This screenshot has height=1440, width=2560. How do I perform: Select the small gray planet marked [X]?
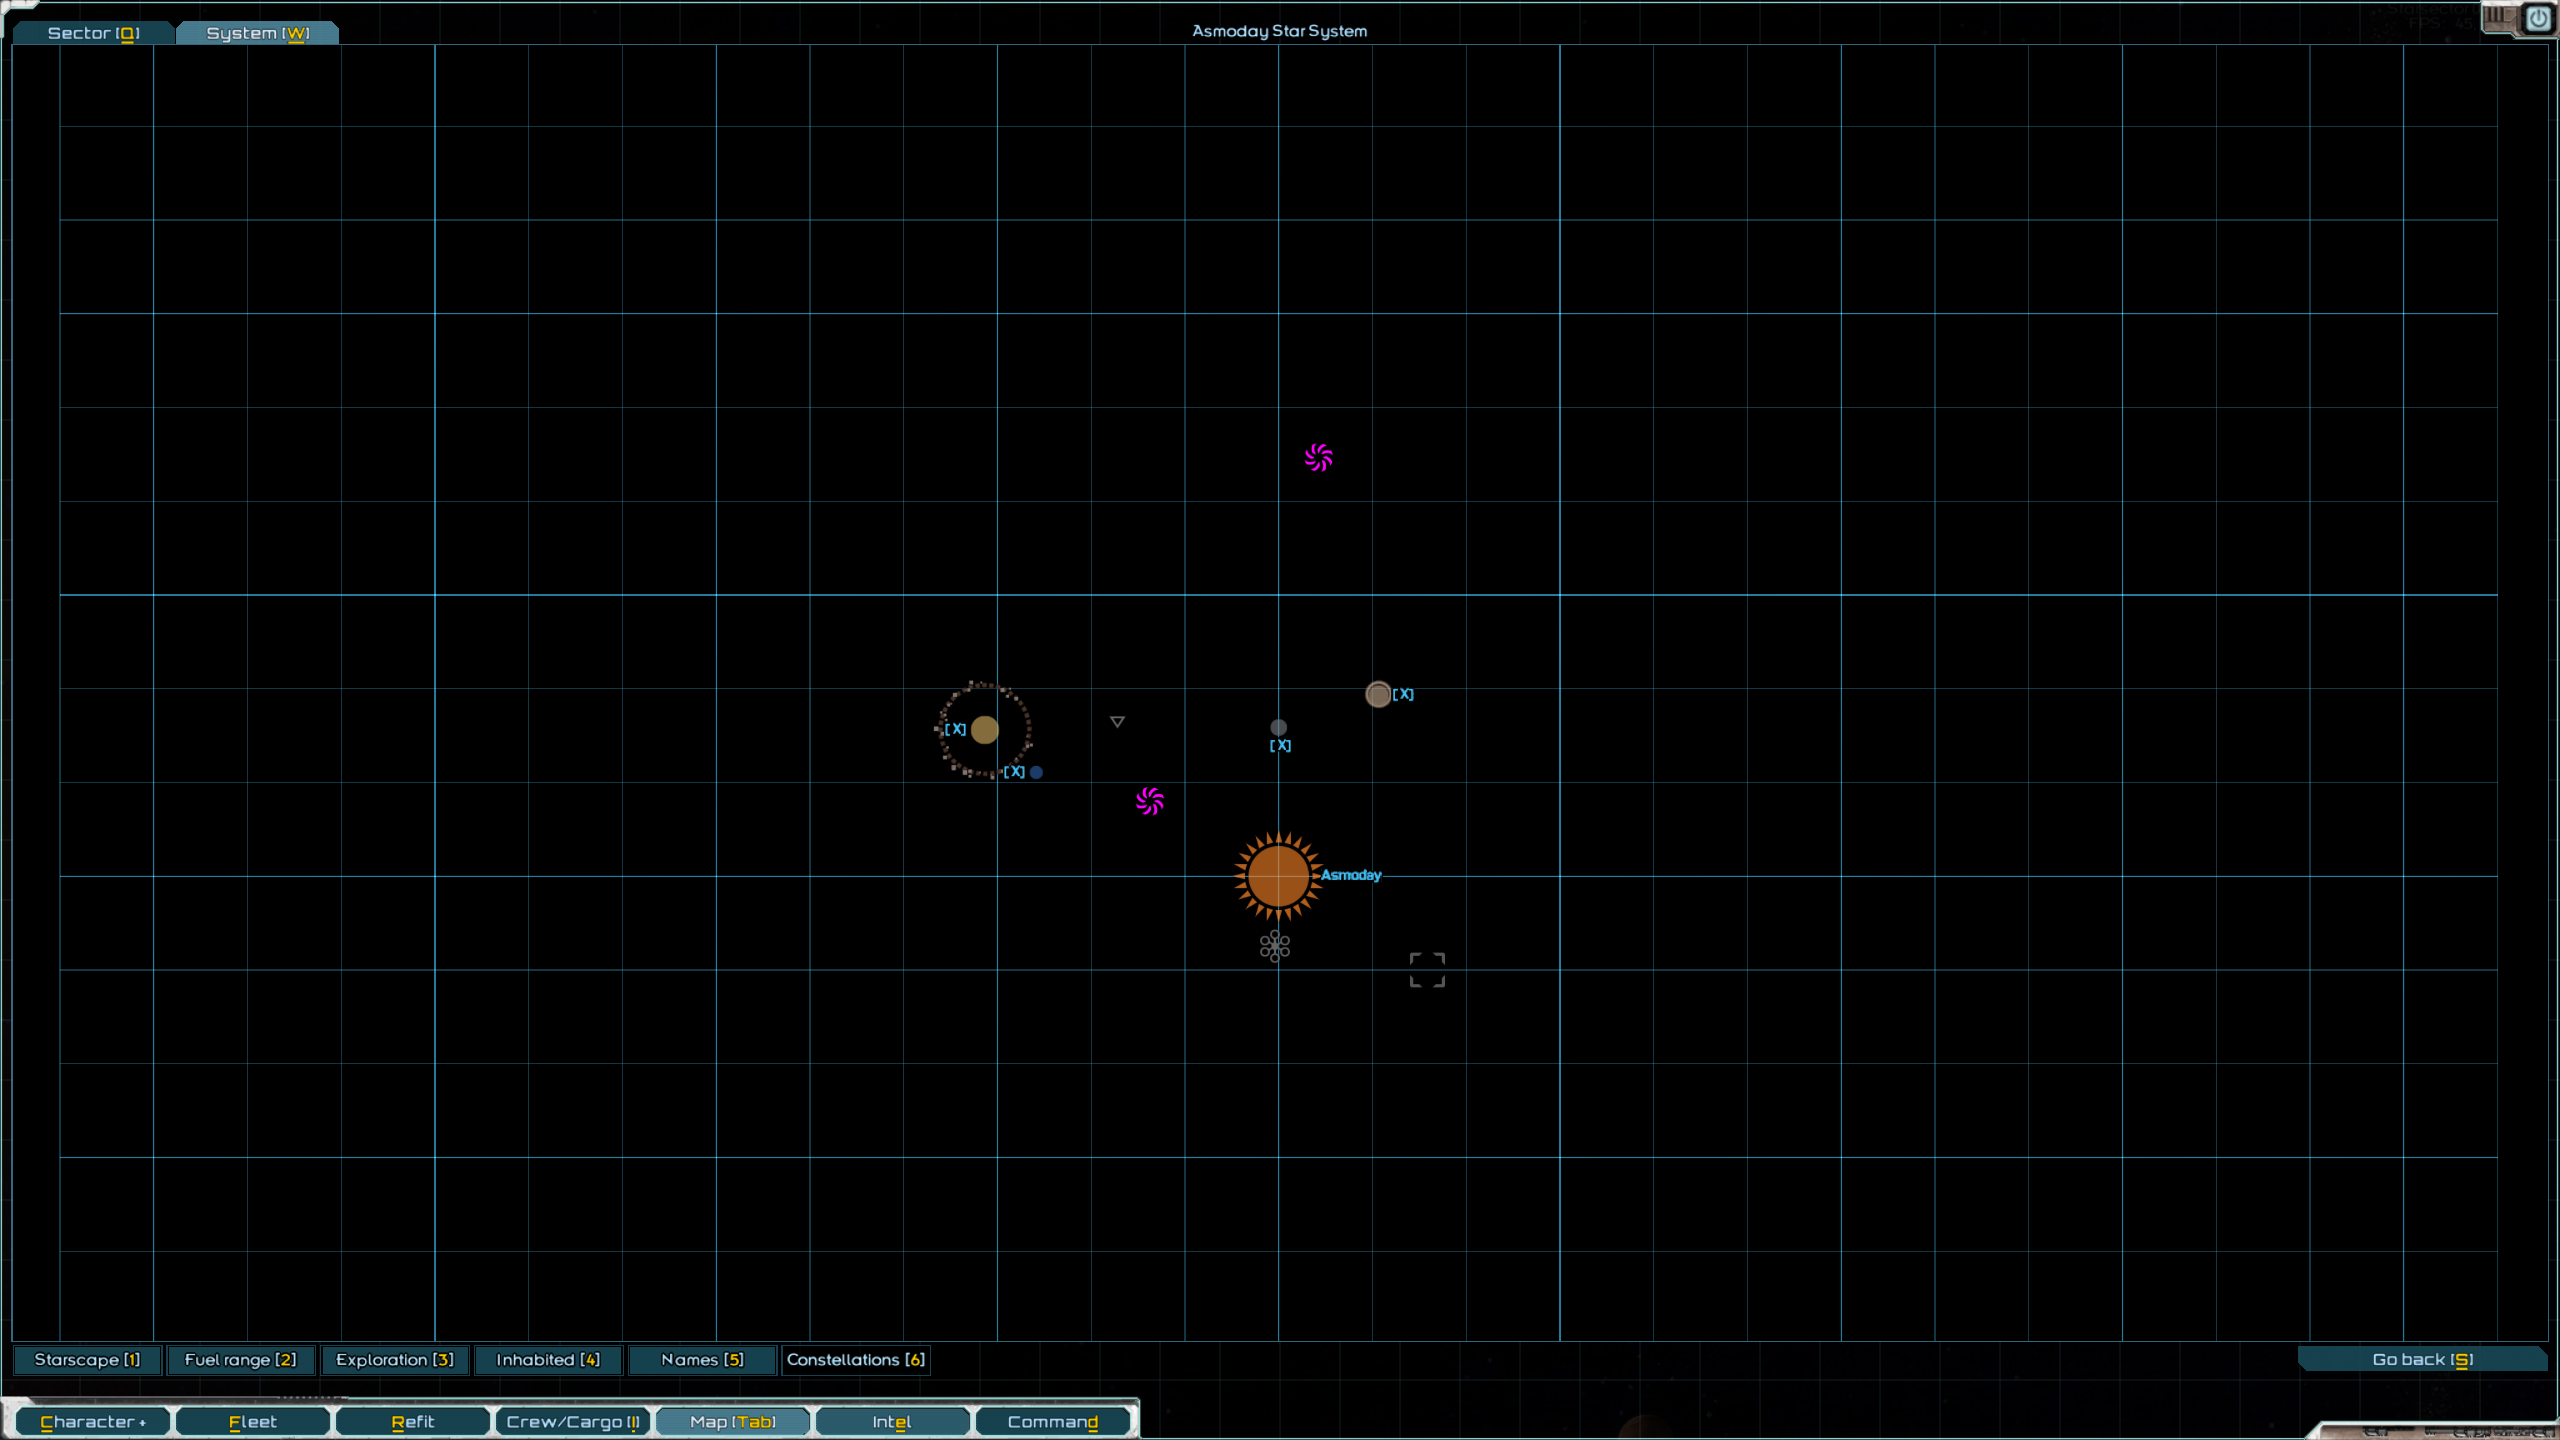[1278, 728]
